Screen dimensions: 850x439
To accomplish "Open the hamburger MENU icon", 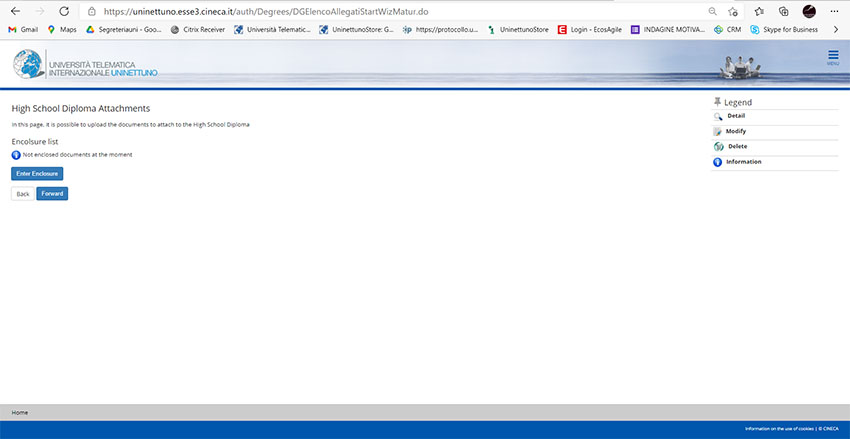I will coord(832,57).
